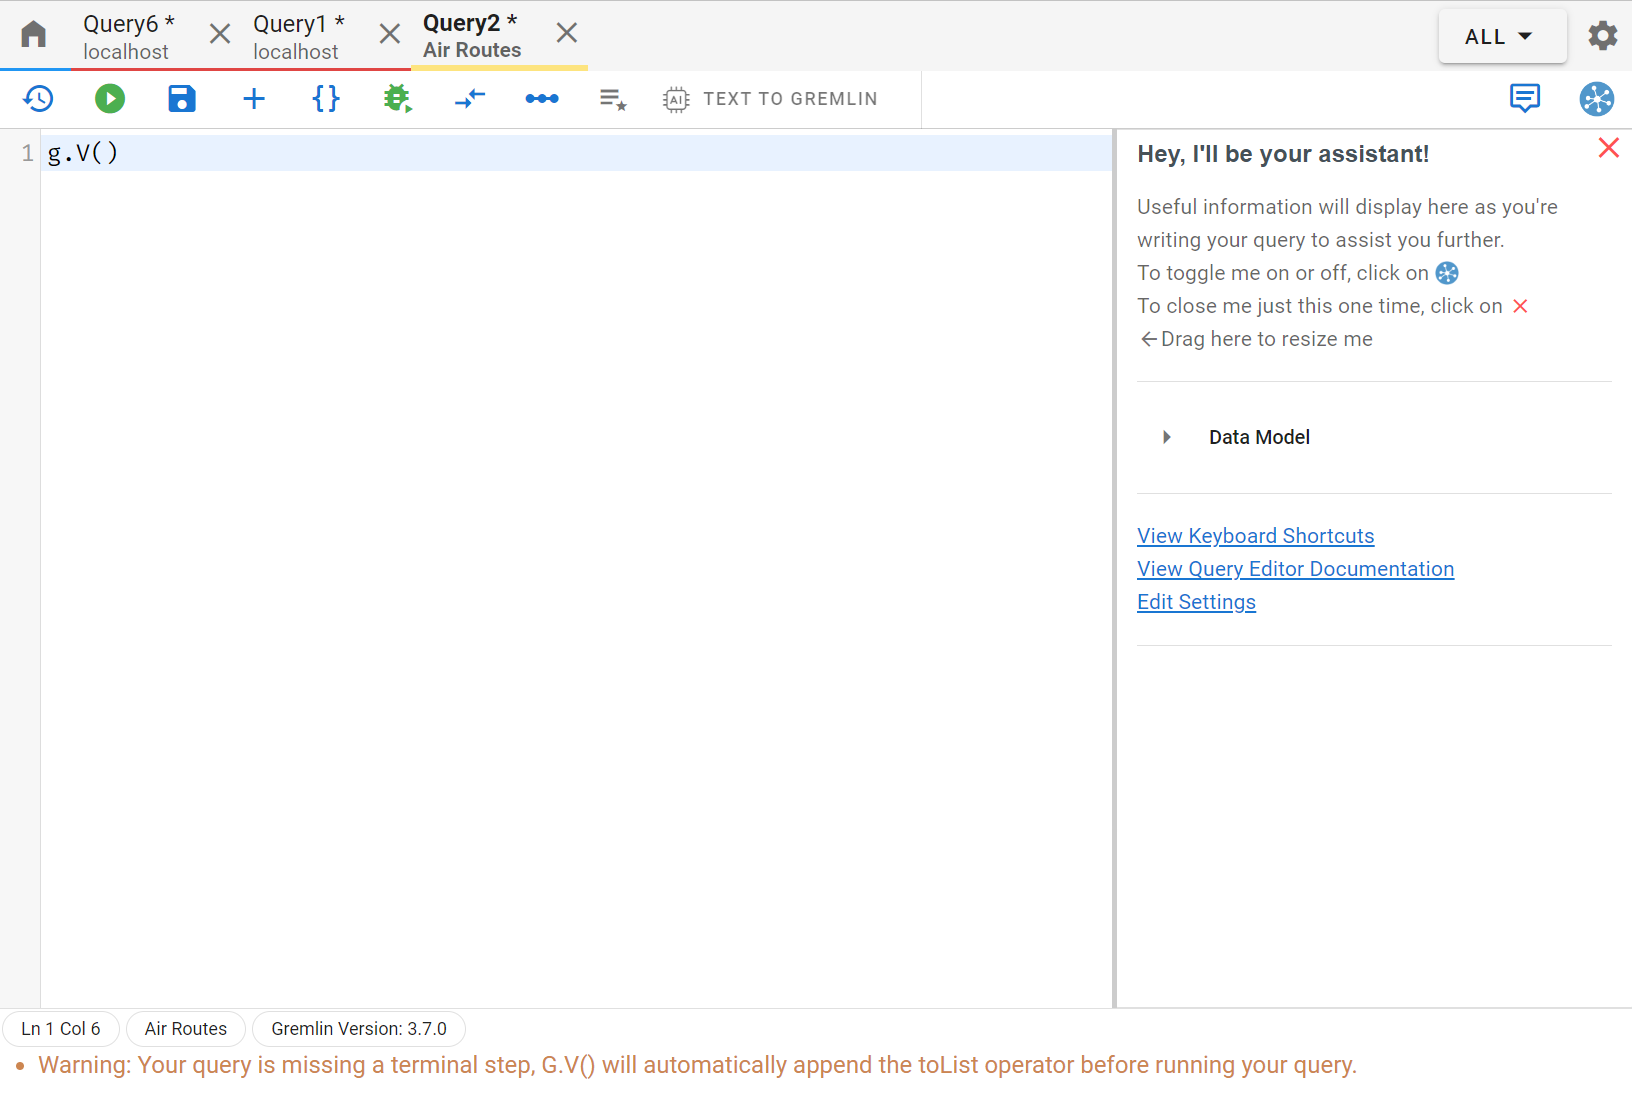Click in the g.V() query editor line
Image resolution: width=1632 pixels, height=1111 pixels.
tap(576, 153)
